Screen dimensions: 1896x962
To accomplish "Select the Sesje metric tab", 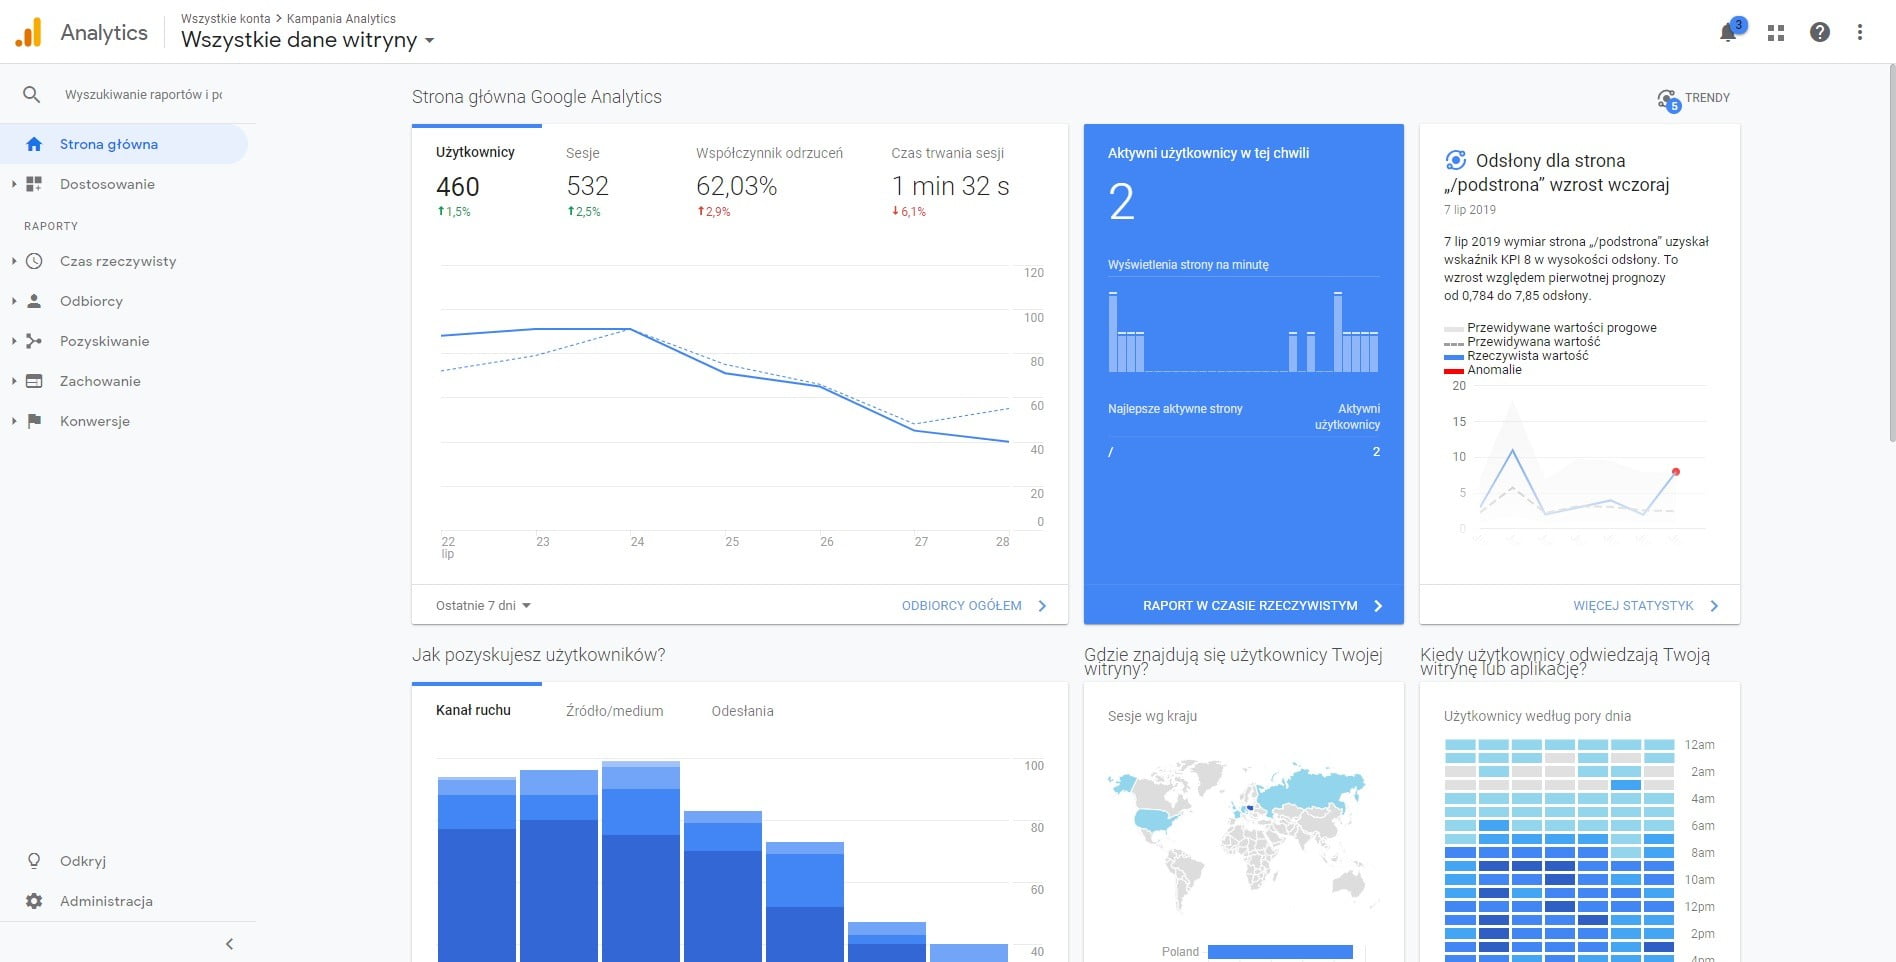I will pos(586,180).
